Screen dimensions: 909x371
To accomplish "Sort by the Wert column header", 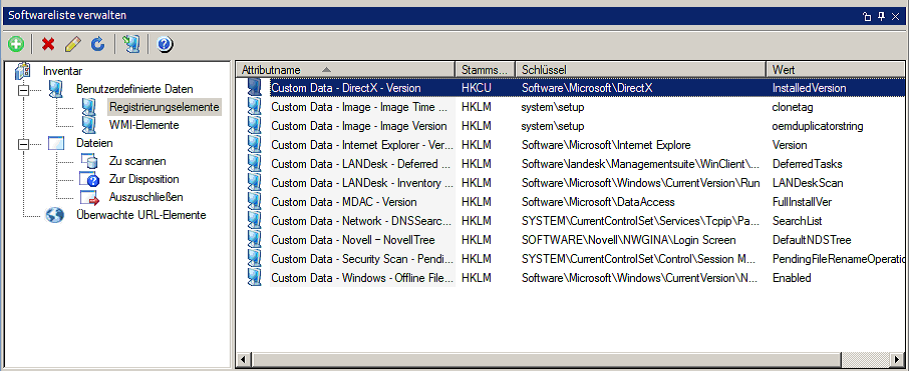I will tap(835, 70).
